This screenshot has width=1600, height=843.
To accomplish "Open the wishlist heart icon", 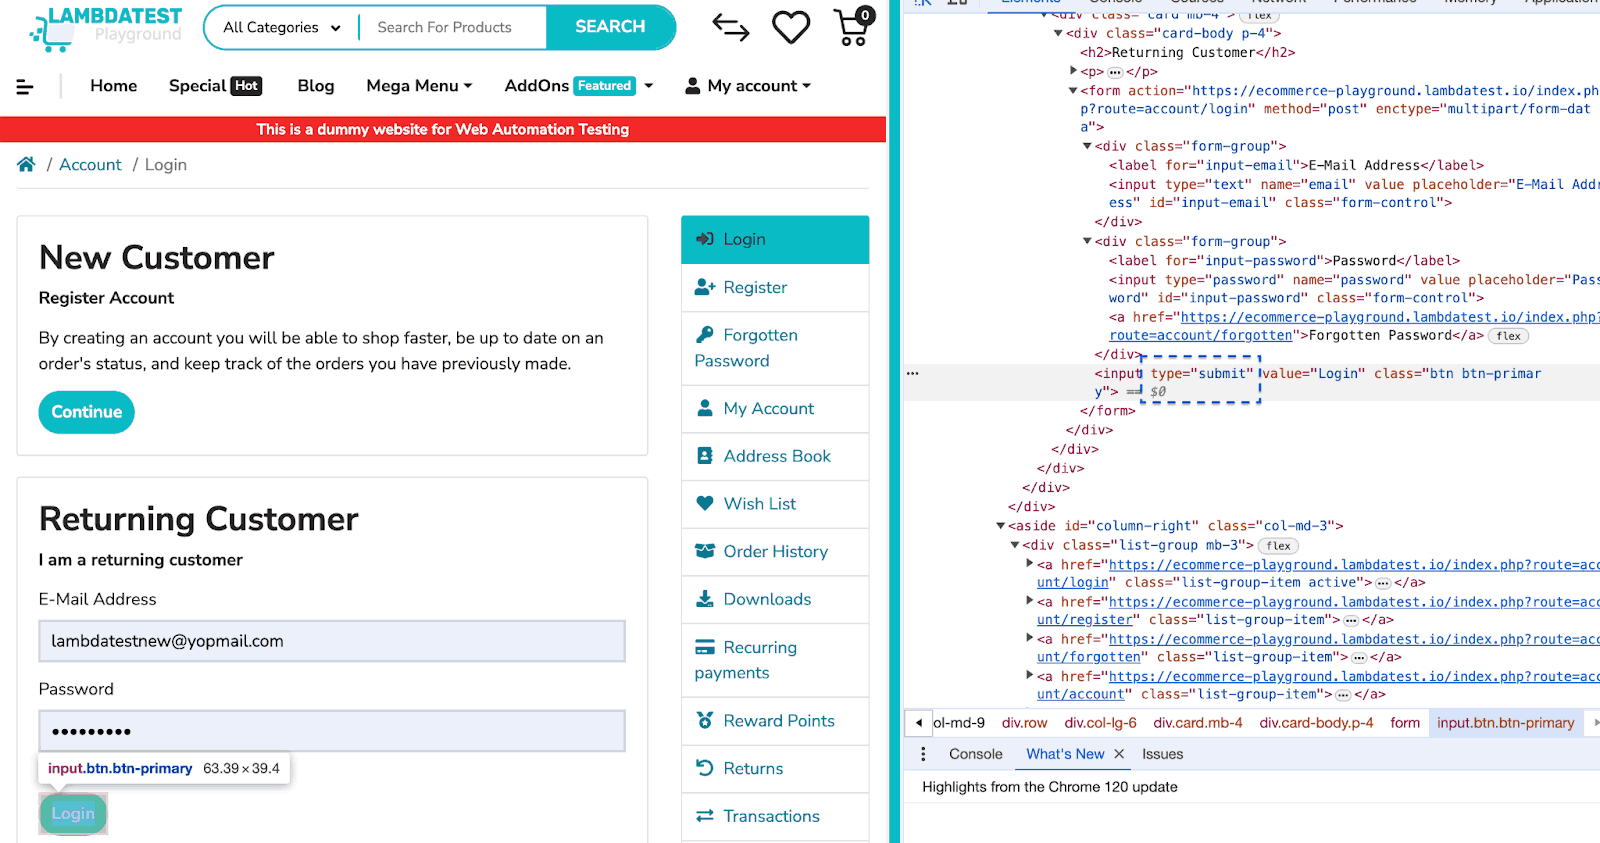I will pyautogui.click(x=790, y=28).
